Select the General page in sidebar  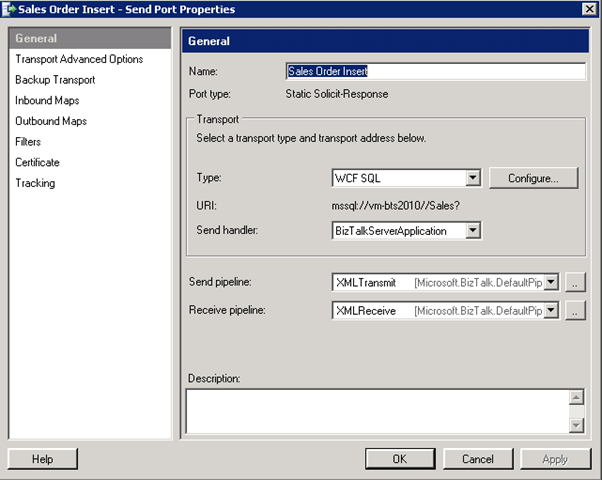90,38
